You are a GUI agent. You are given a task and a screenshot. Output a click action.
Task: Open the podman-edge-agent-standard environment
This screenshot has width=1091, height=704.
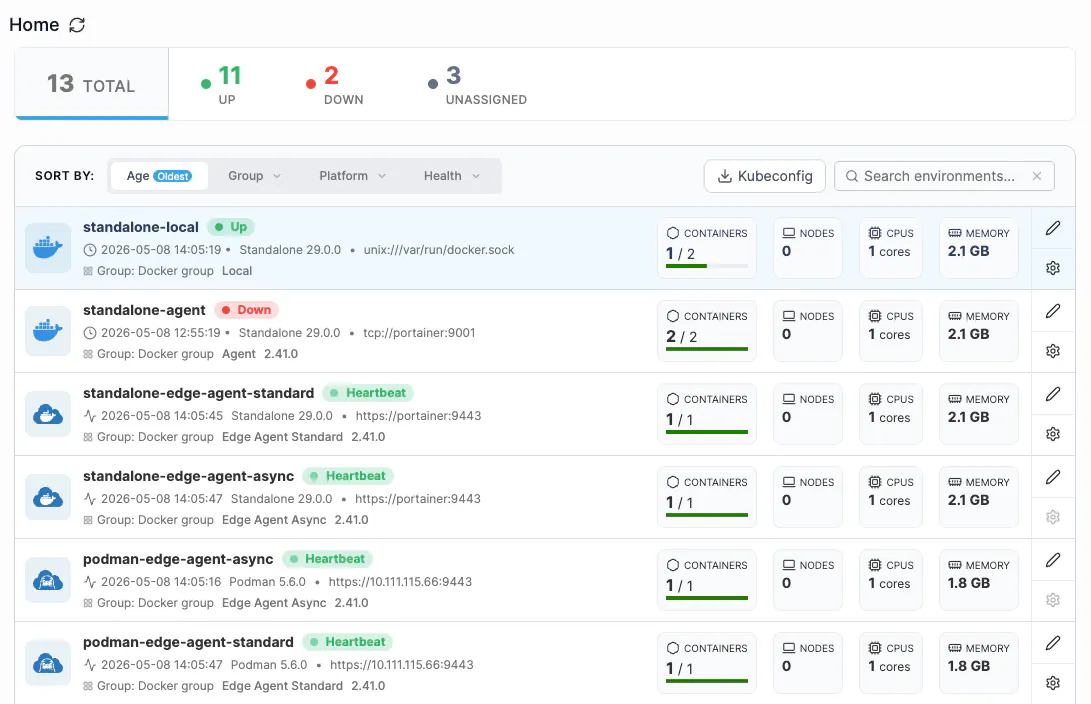point(188,642)
